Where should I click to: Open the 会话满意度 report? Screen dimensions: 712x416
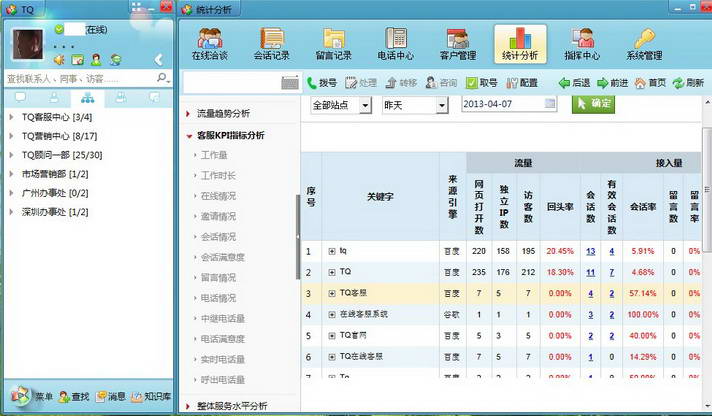[x=222, y=257]
